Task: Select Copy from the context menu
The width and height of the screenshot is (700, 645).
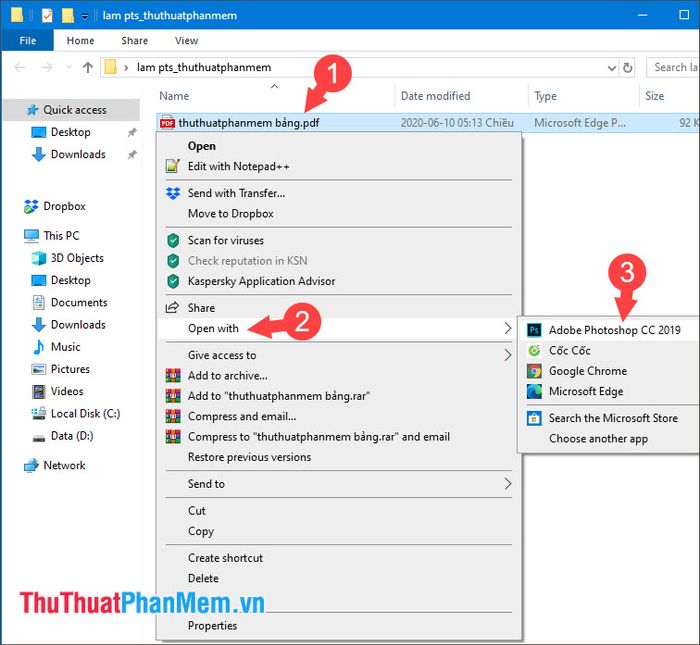Action: click(201, 531)
